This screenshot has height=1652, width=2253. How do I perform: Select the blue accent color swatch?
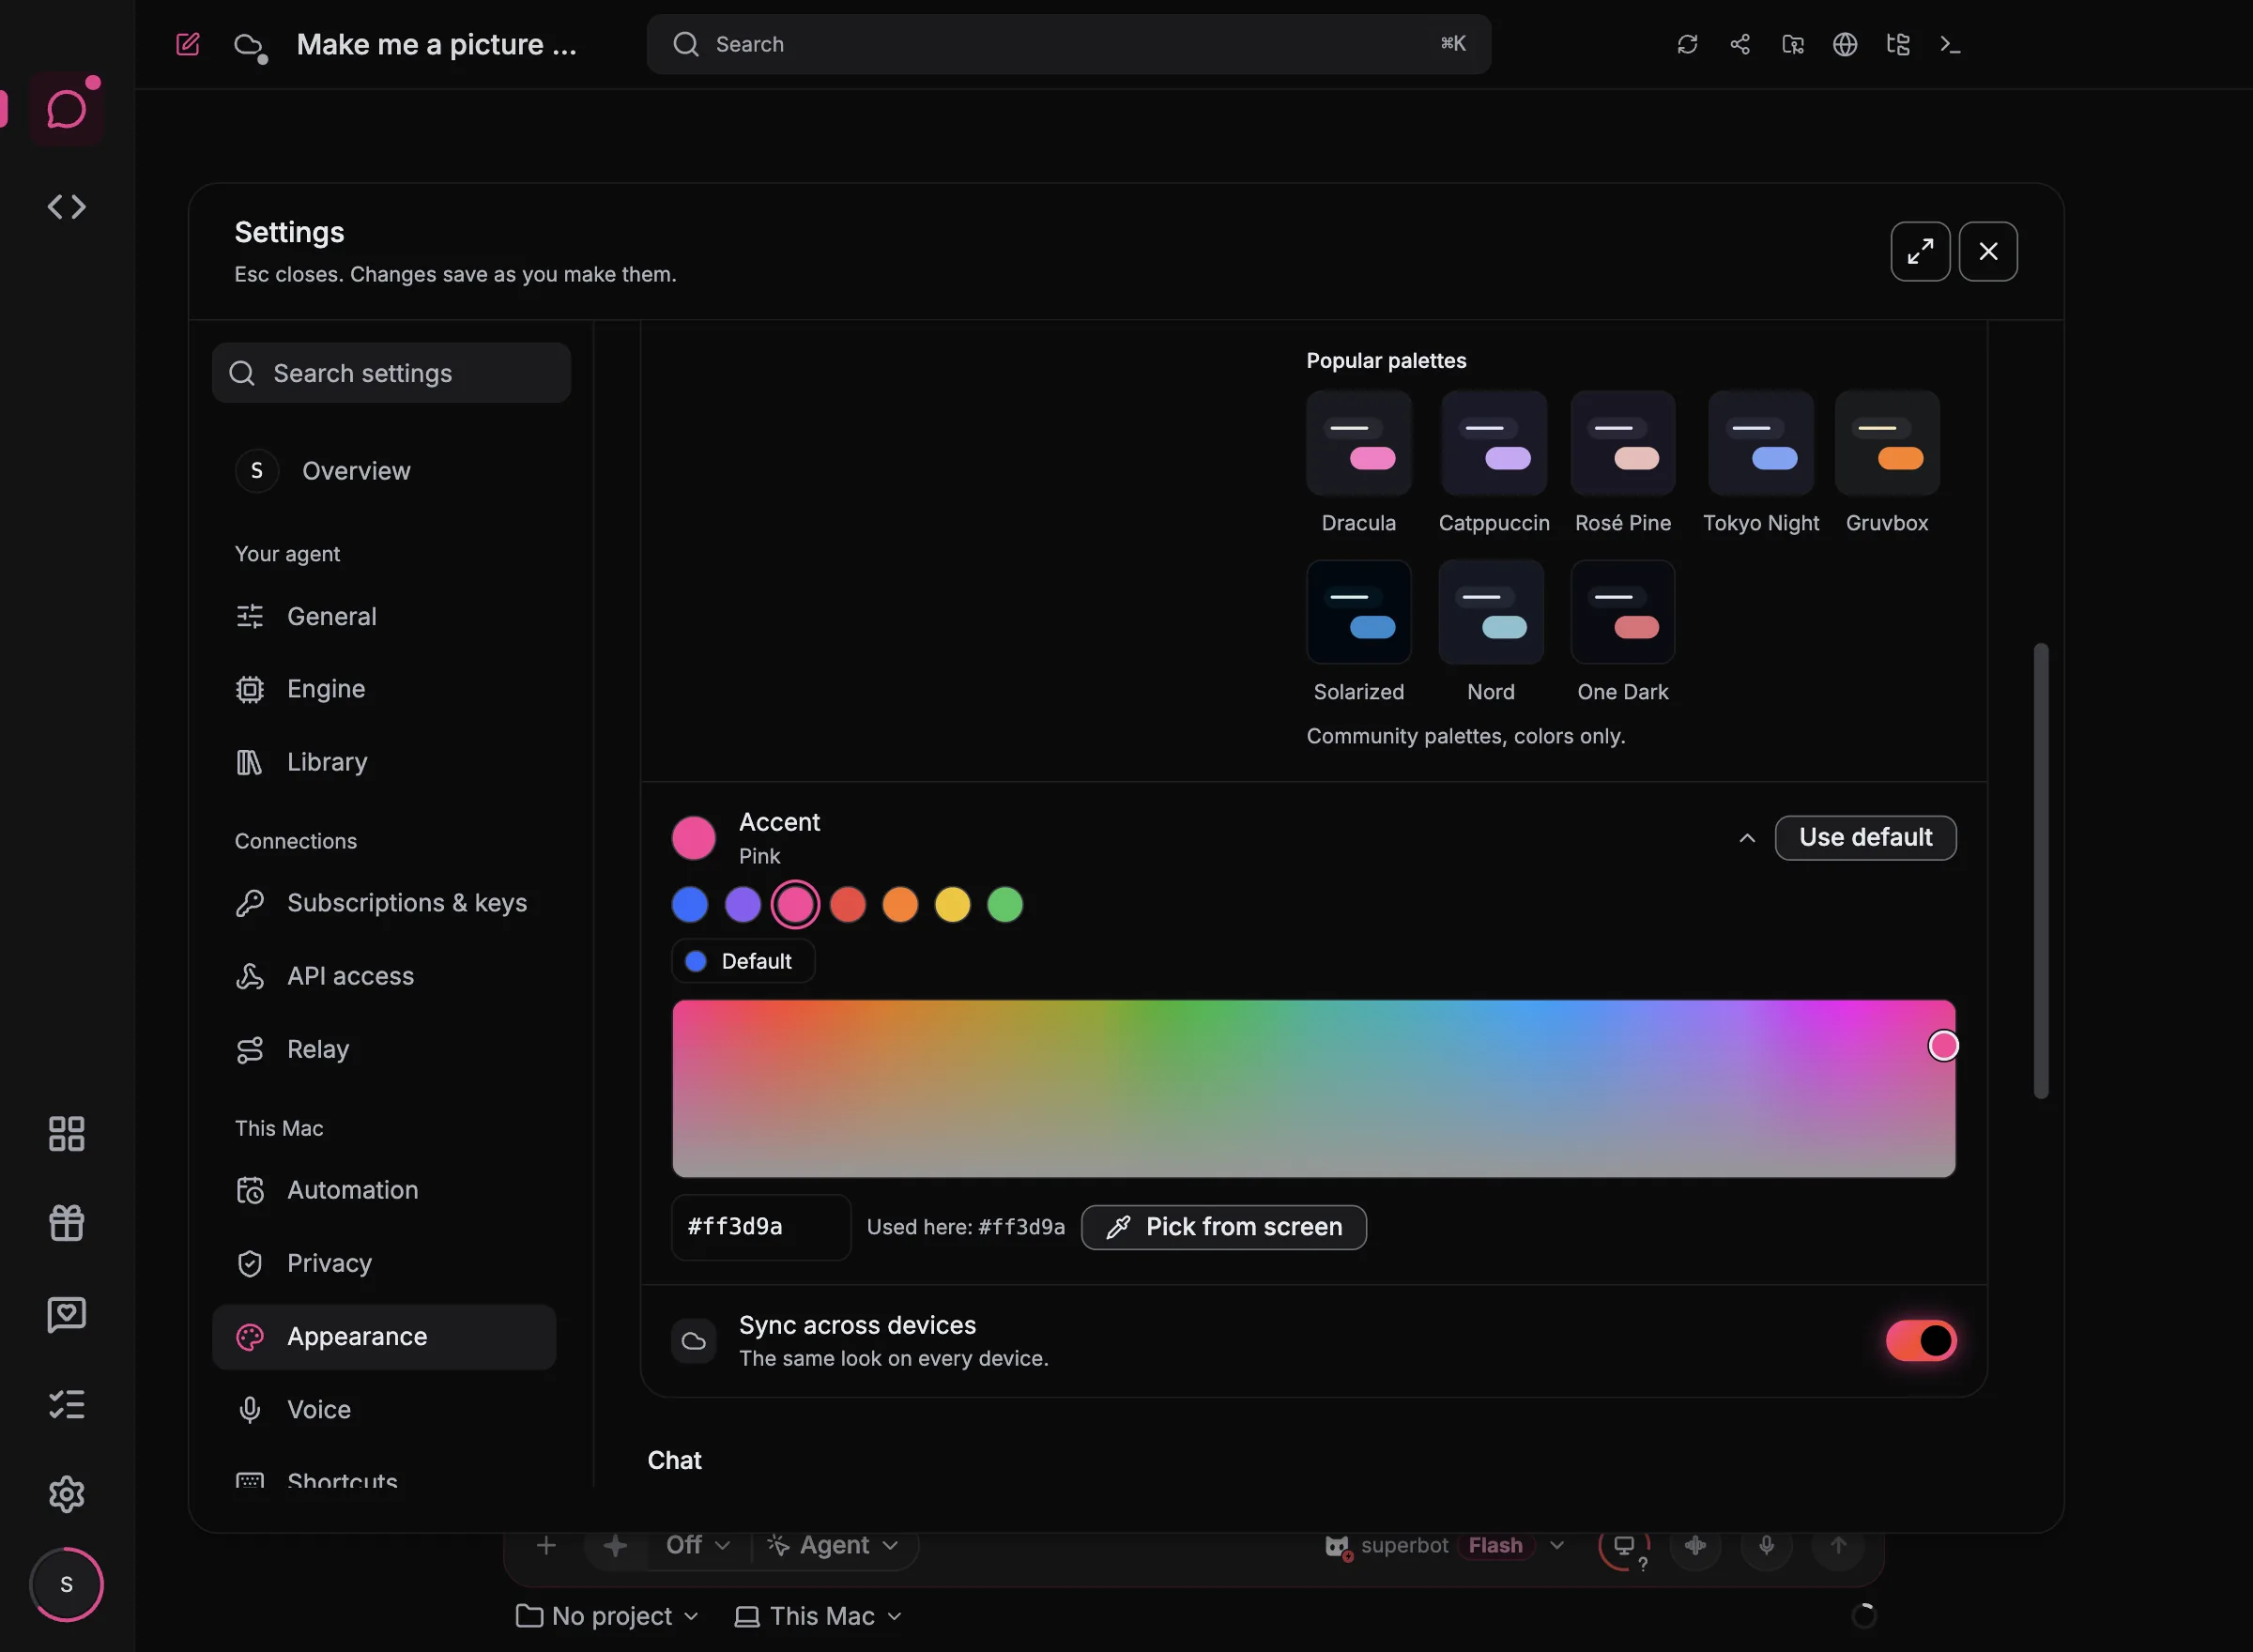click(x=690, y=904)
